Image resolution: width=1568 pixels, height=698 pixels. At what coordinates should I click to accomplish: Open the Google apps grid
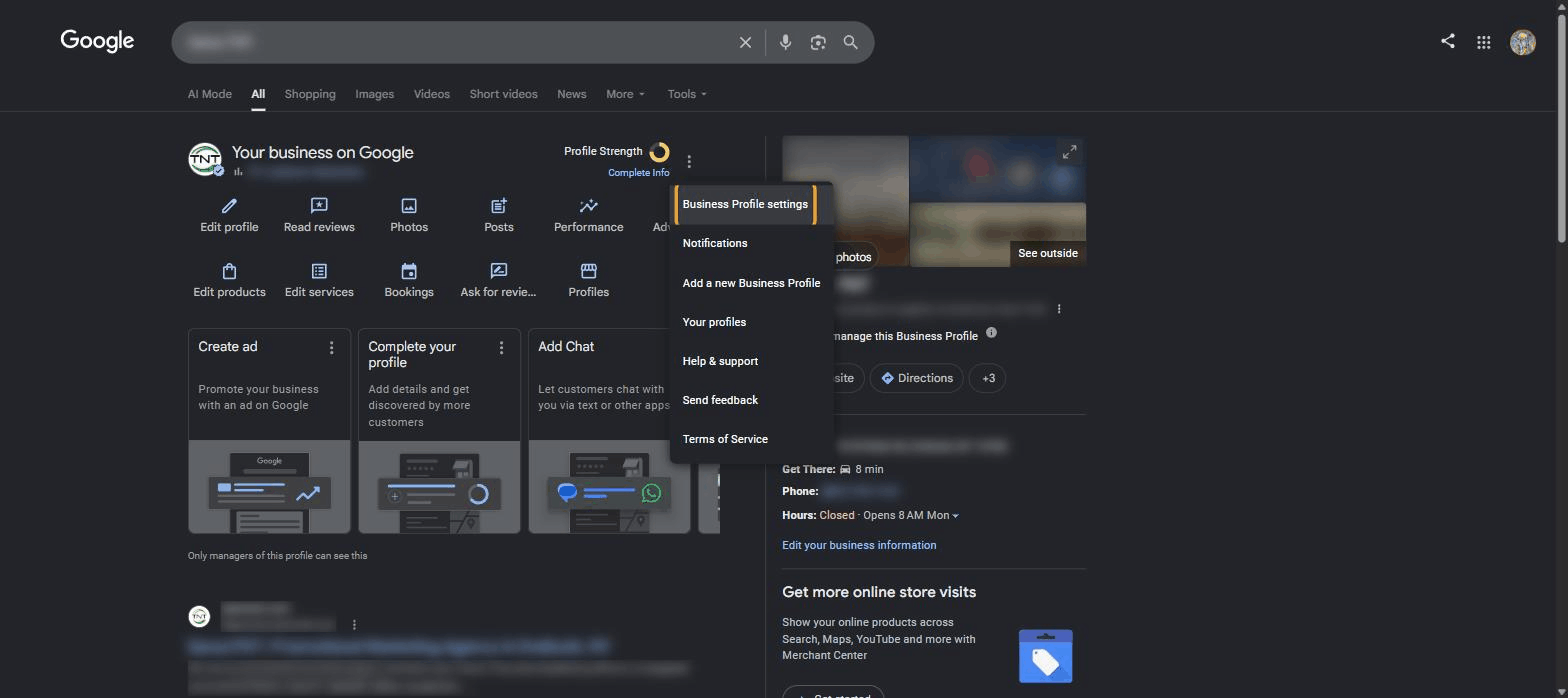tap(1484, 42)
